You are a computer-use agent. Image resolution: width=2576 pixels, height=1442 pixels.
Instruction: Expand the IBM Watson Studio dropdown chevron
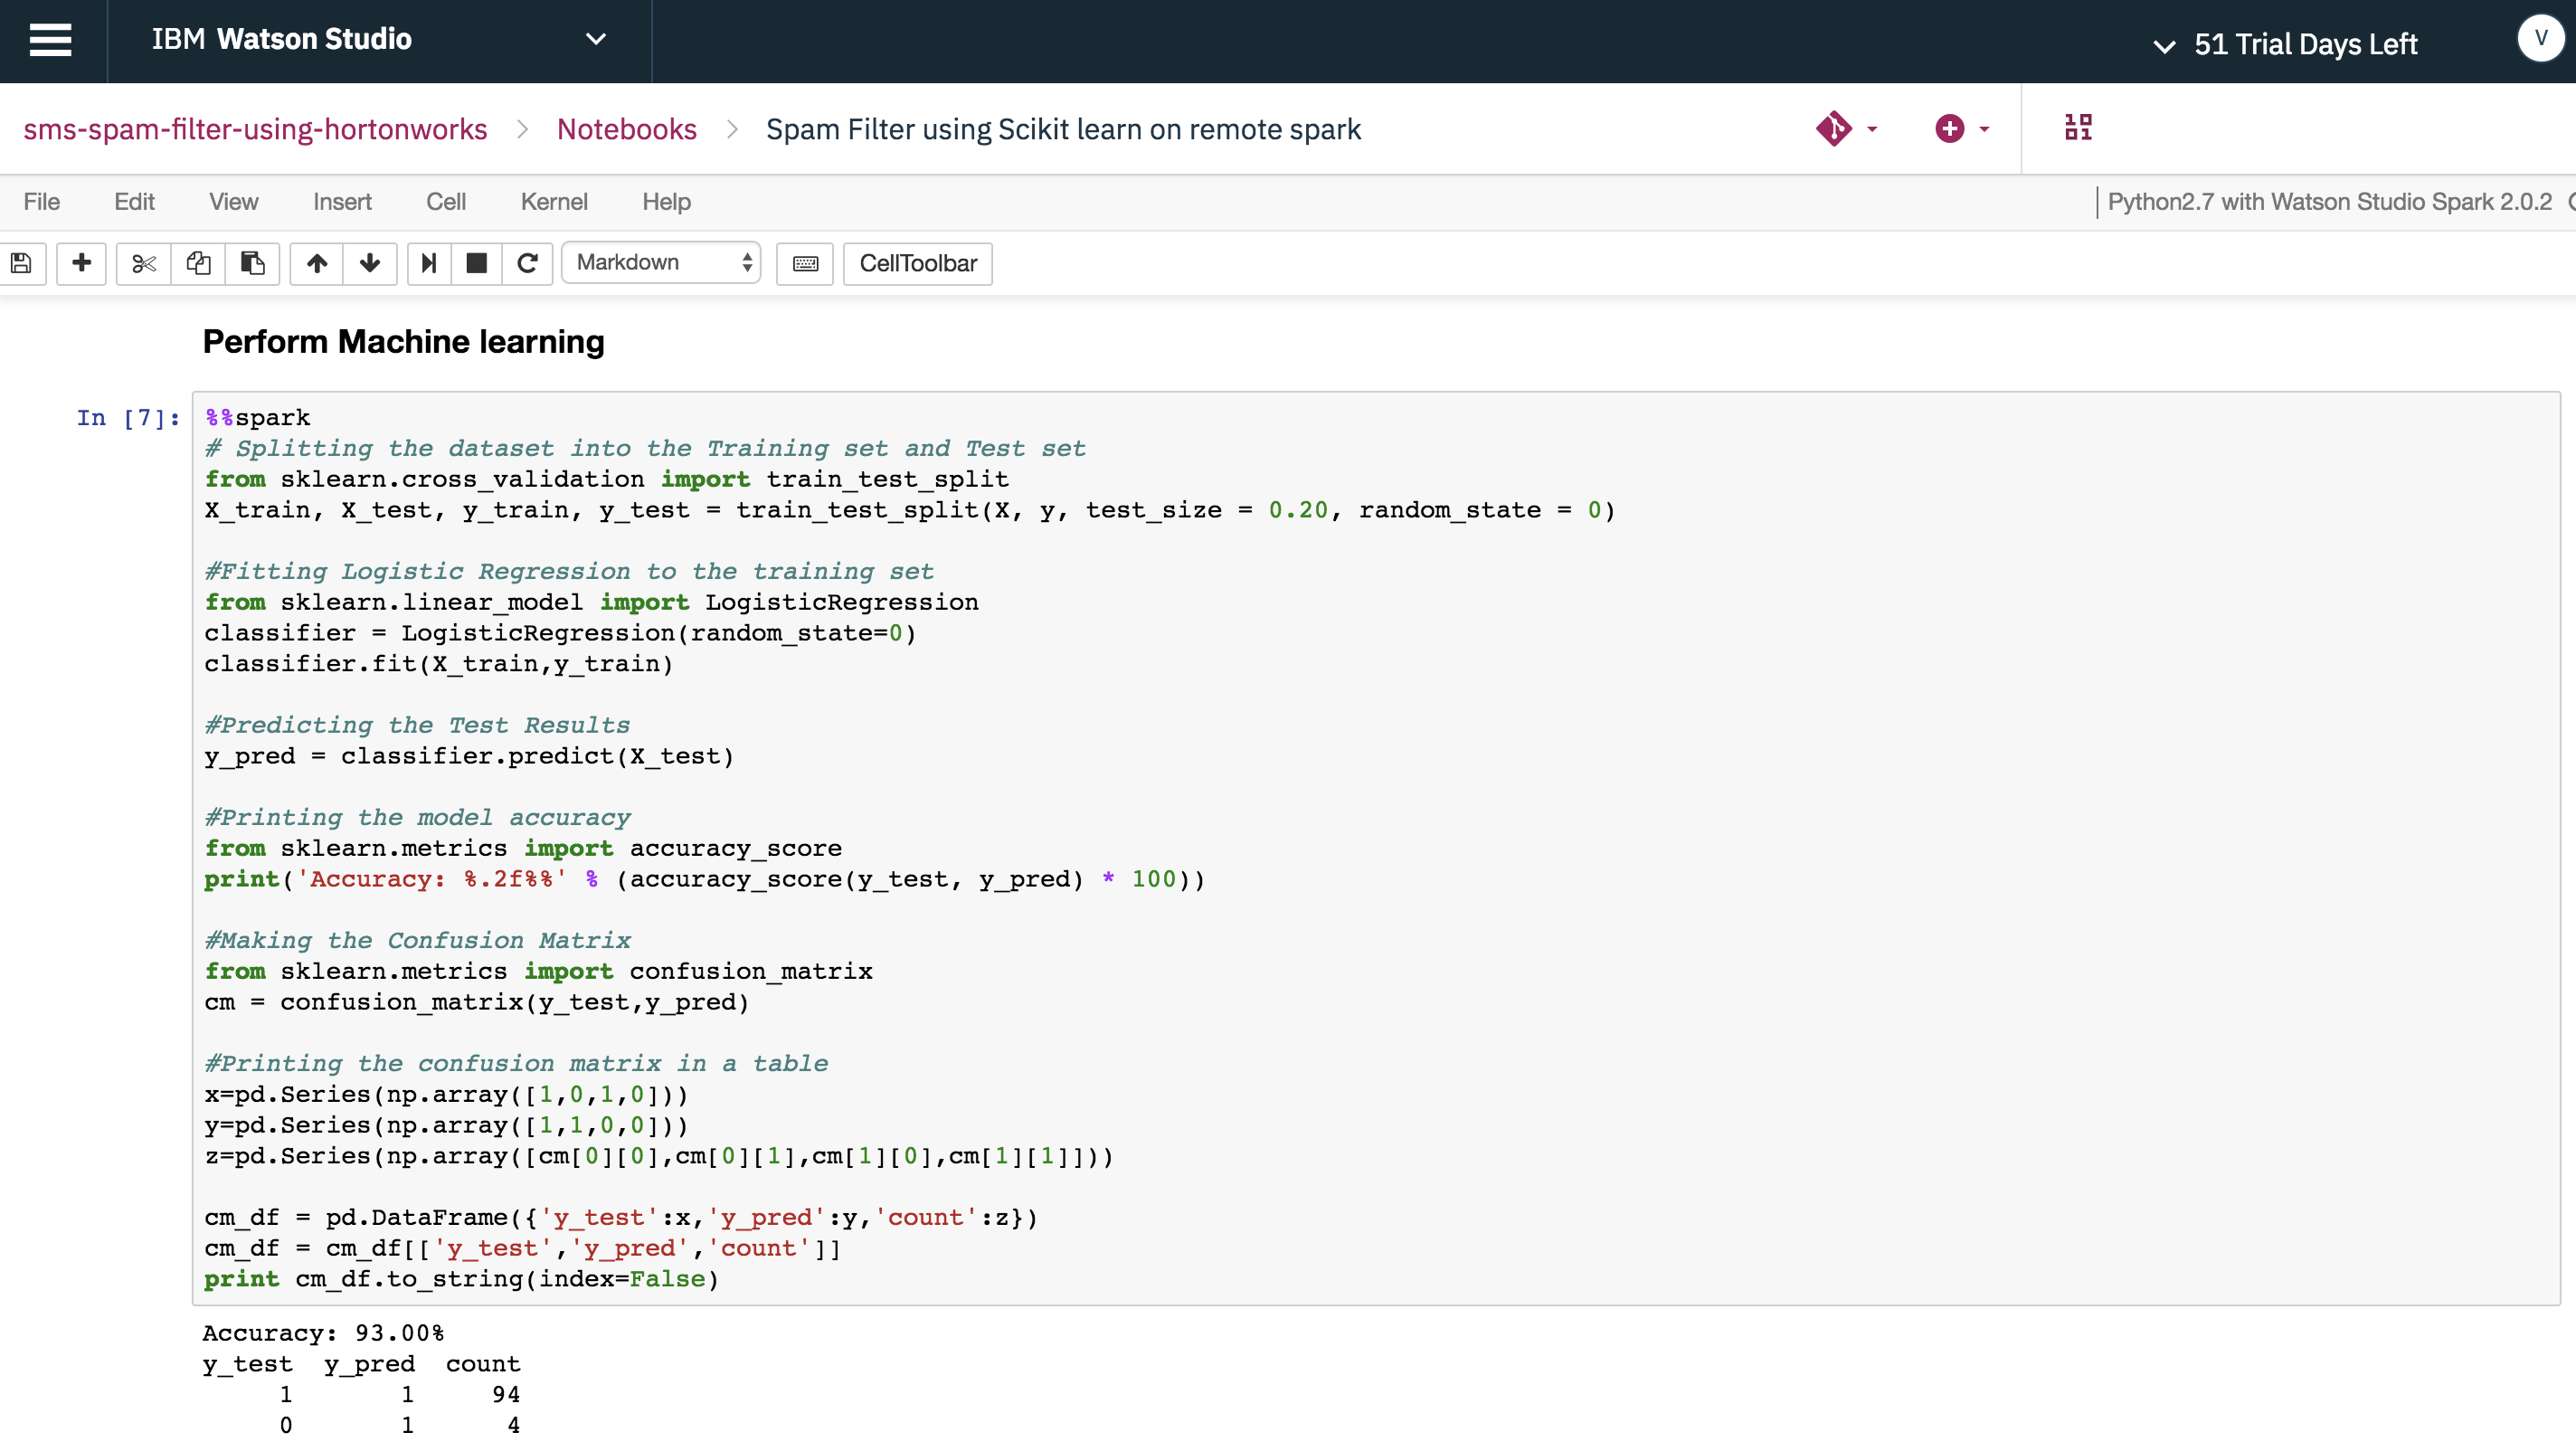(595, 40)
